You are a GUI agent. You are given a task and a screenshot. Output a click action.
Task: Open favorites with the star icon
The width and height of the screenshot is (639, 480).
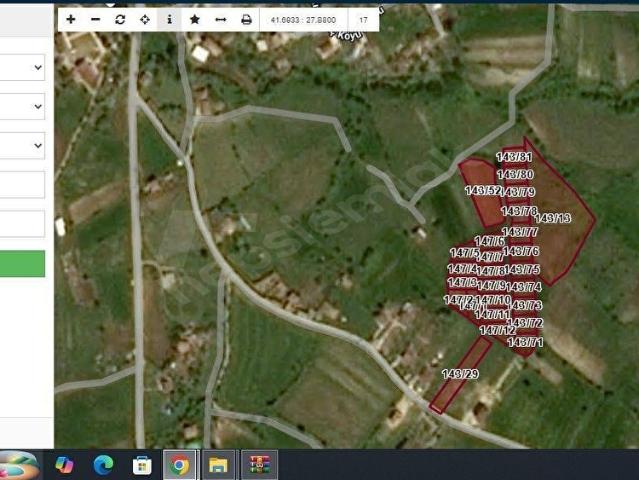pyautogui.click(x=195, y=19)
